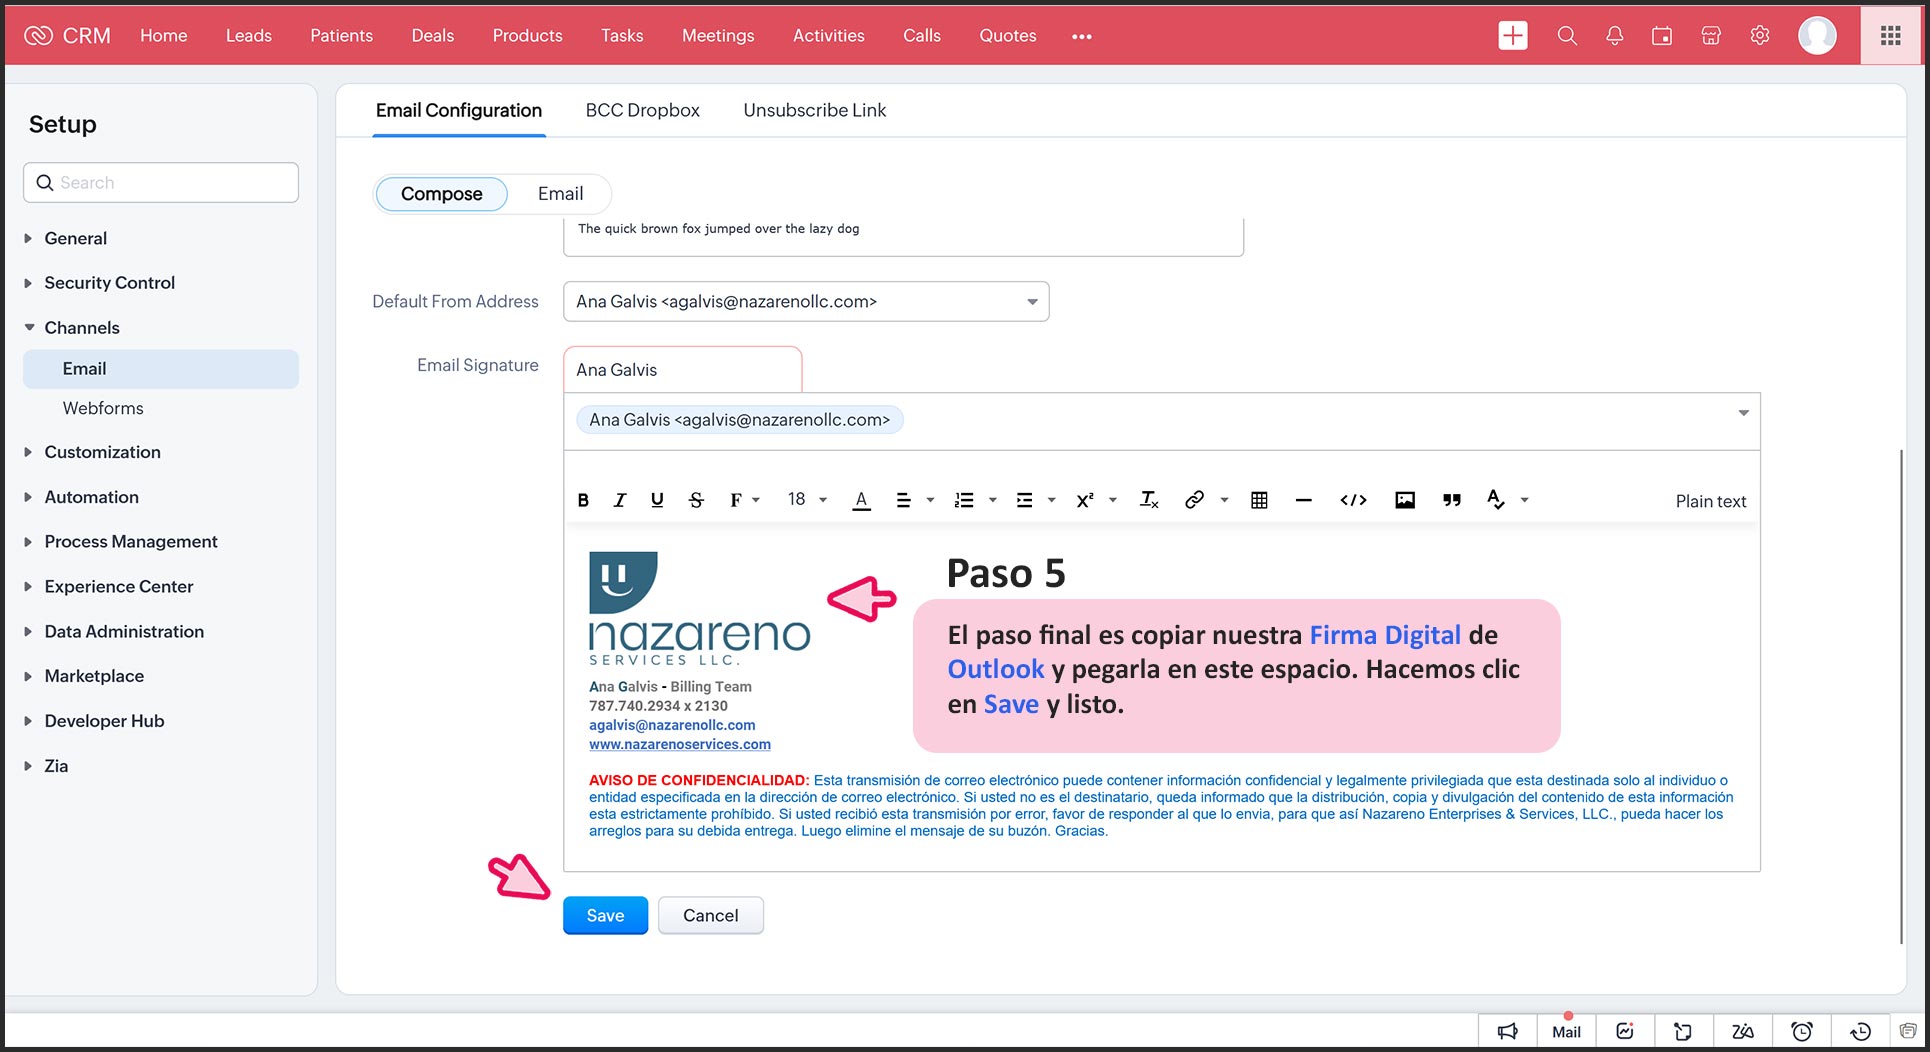This screenshot has height=1052, width=1930.
Task: Apply italic formatting in the signature editor
Action: (x=620, y=500)
